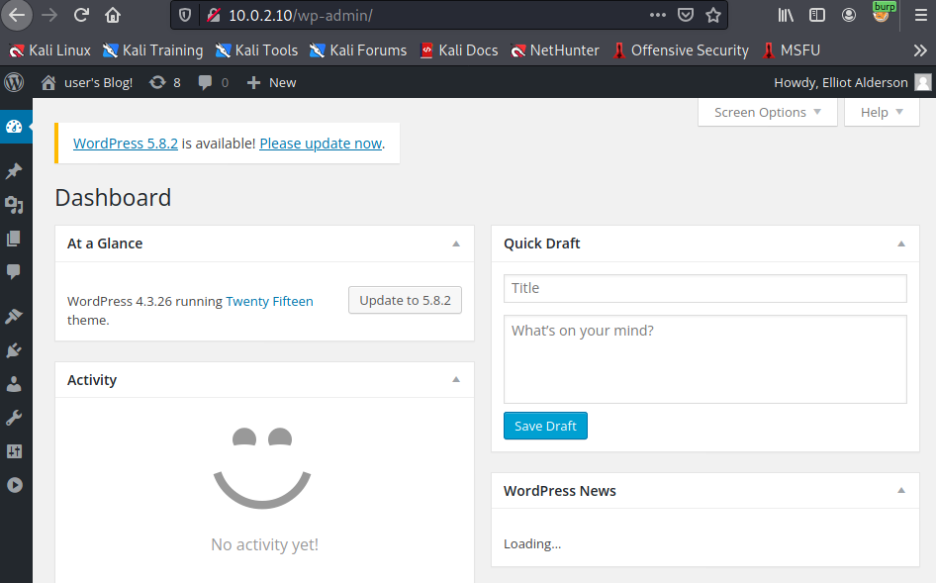Open the browser home page
This screenshot has height=583, width=936.
(x=113, y=15)
